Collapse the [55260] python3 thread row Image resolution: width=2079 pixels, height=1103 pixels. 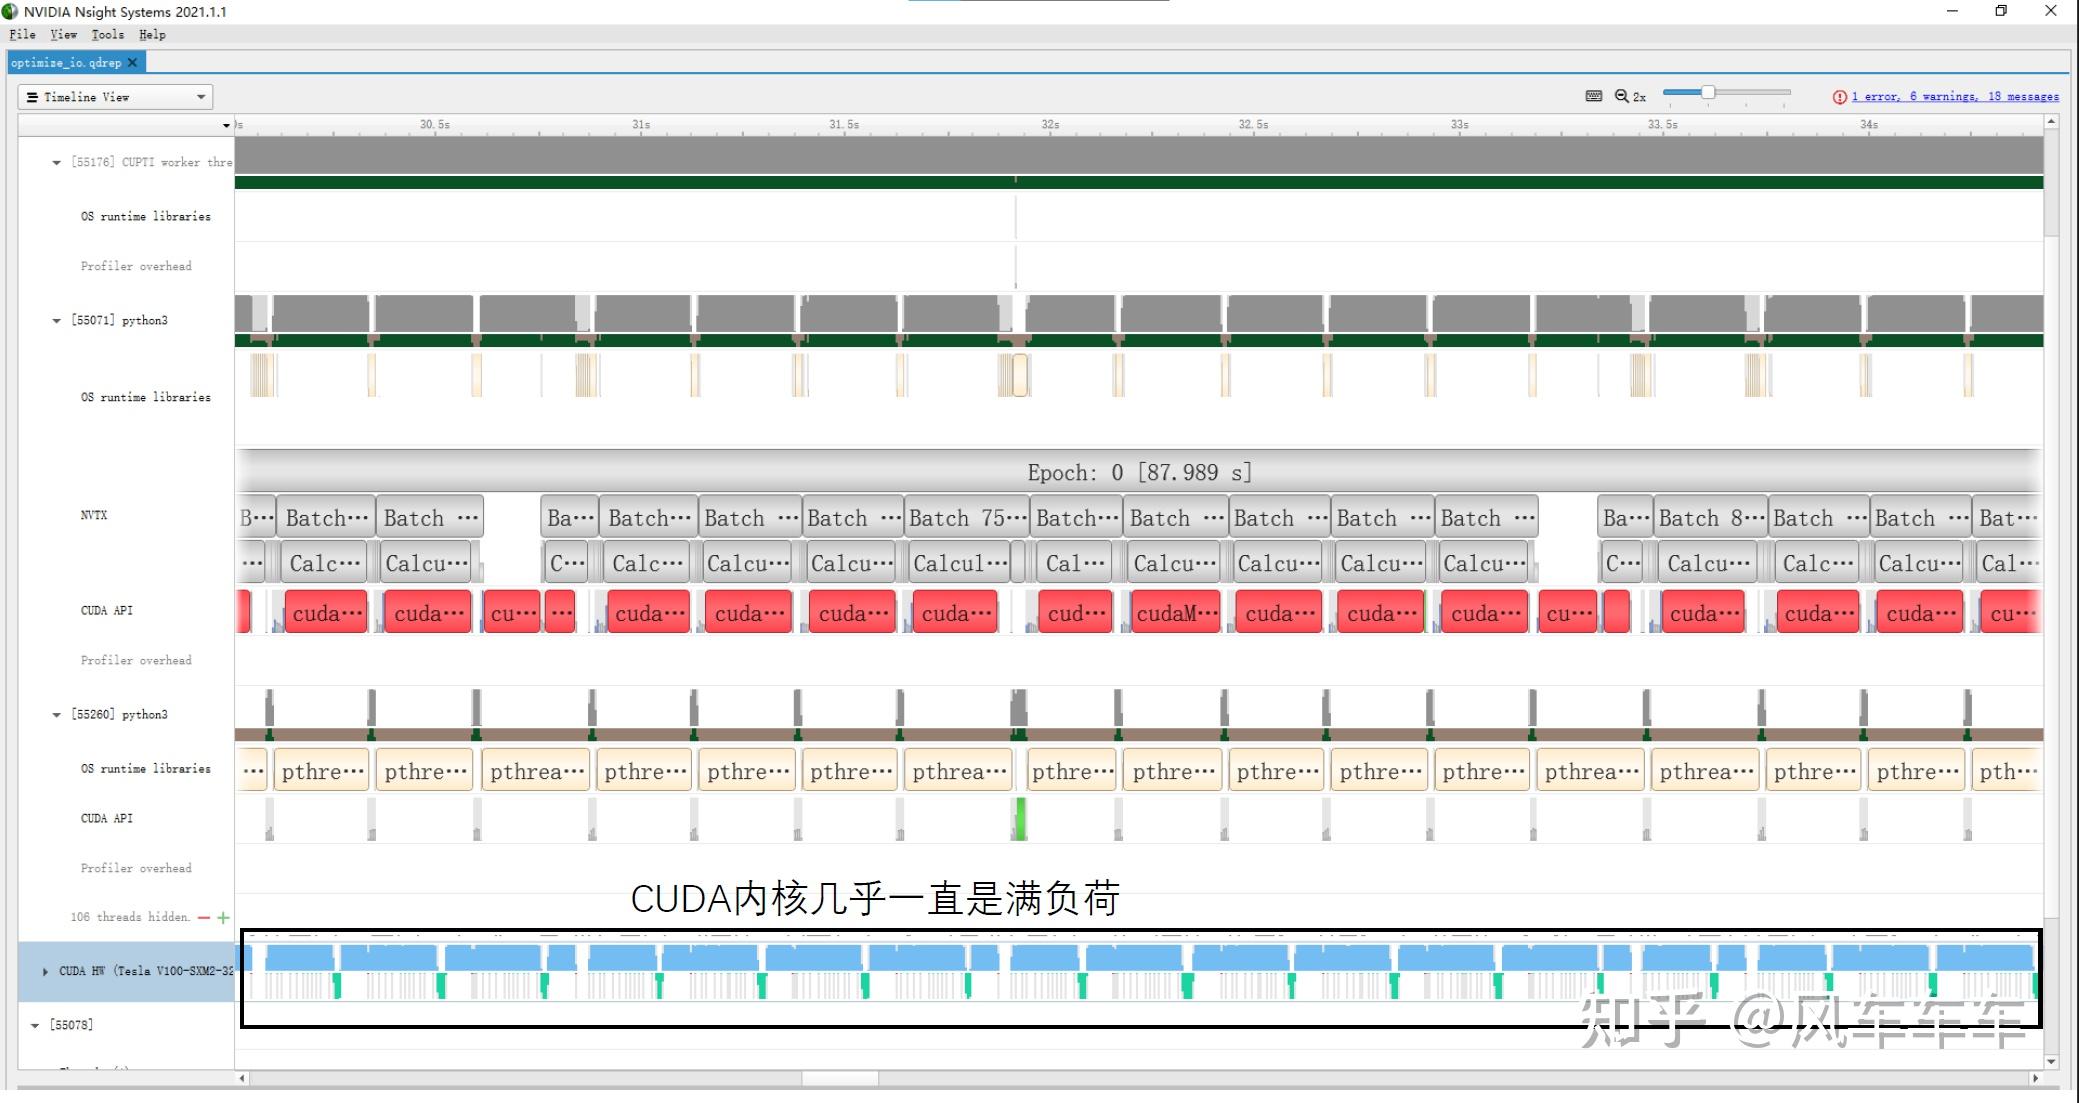[56, 714]
